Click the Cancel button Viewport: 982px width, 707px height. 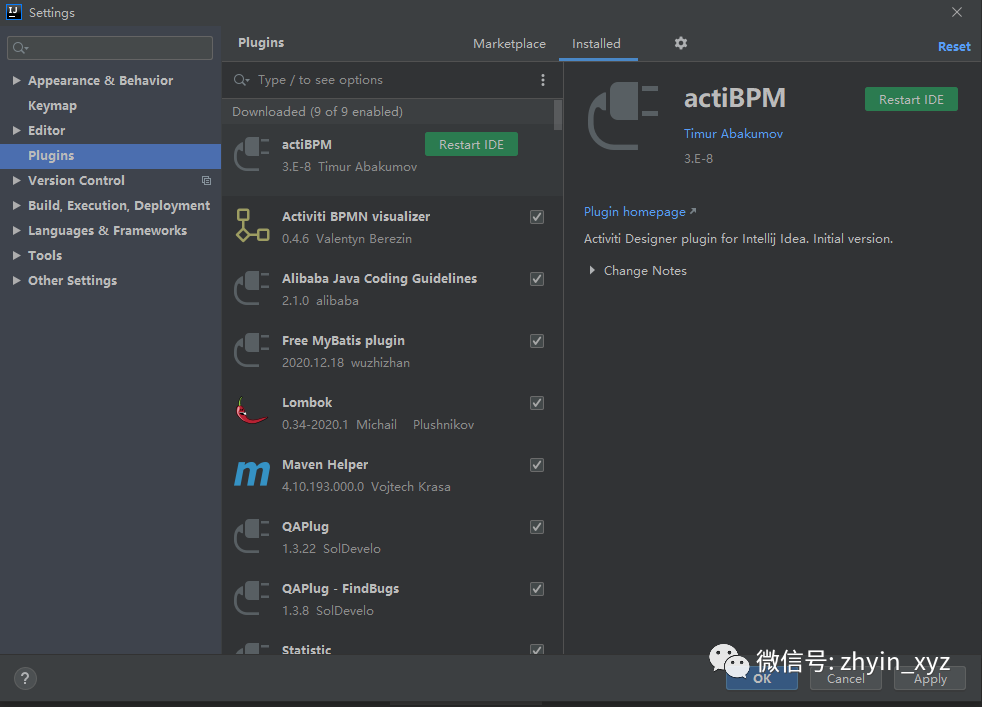click(x=845, y=678)
